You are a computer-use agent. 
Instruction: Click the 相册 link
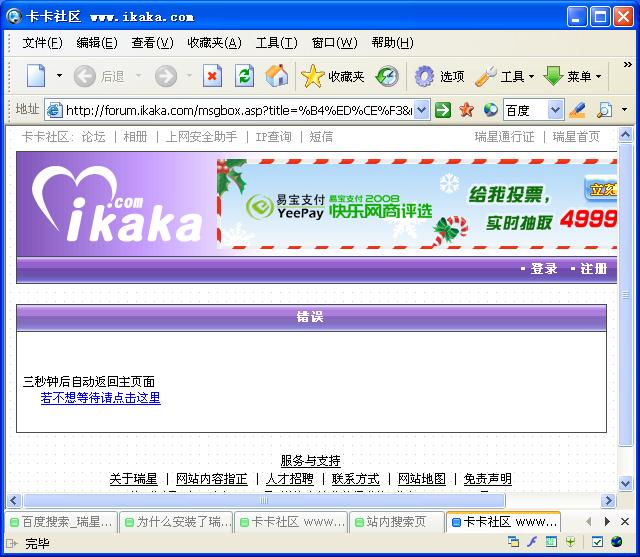pos(135,137)
